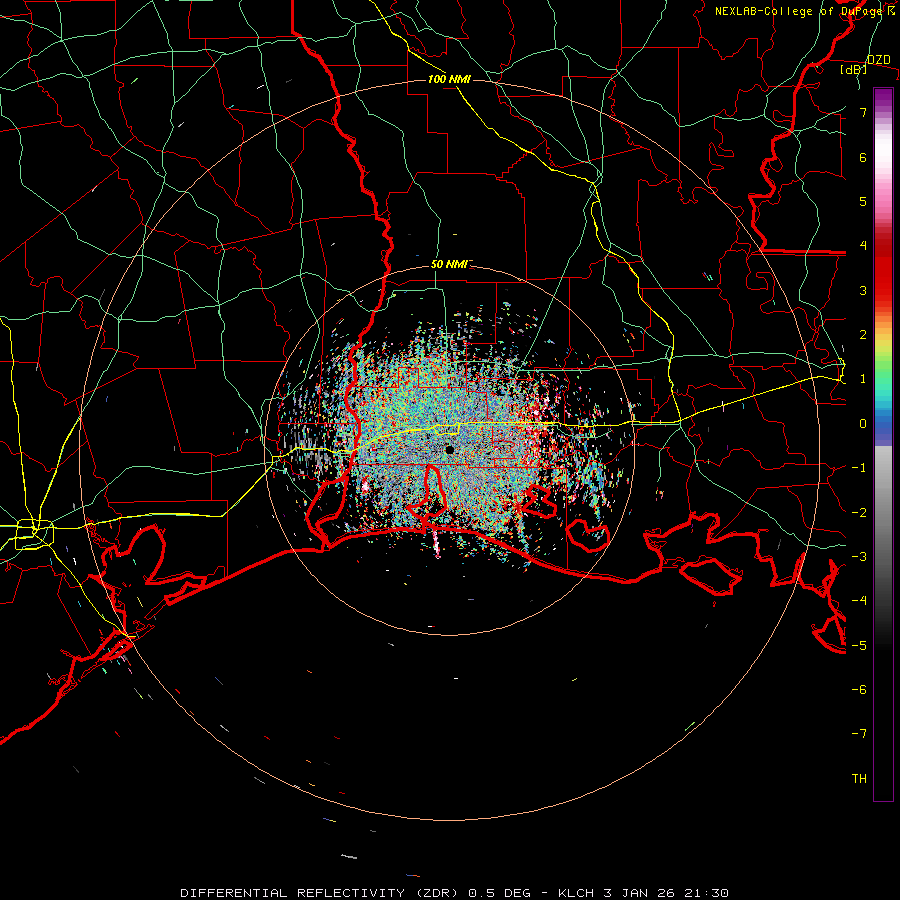Viewport: 900px width, 900px height.
Task: Click the '50 NMI' range ring label
Action: tap(451, 264)
